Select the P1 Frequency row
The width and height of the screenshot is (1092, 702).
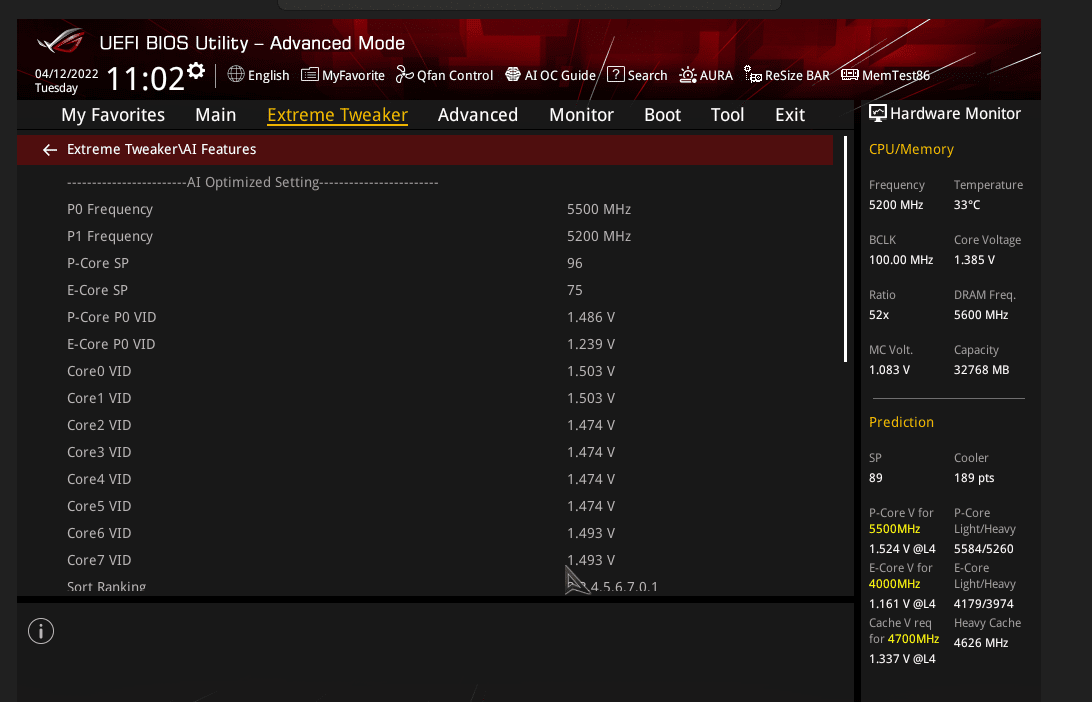pos(425,237)
